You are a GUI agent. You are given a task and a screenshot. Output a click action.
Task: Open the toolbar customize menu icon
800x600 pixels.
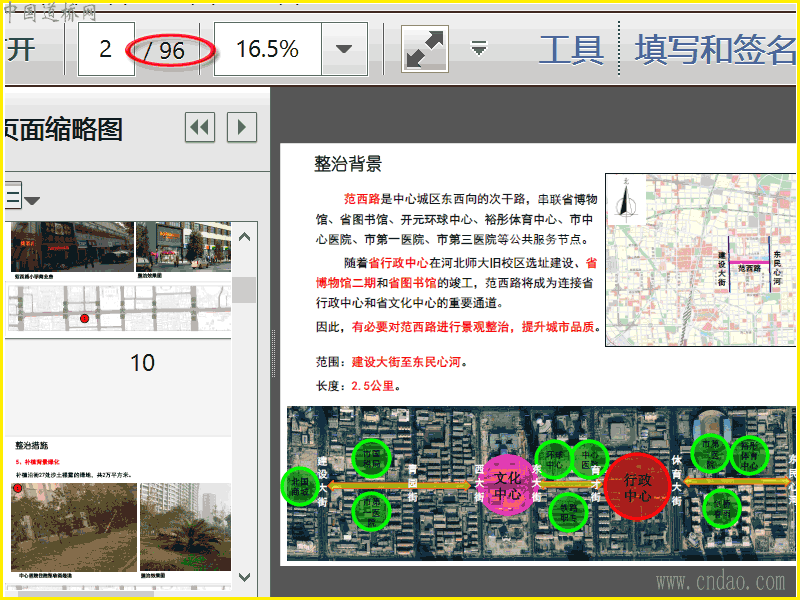click(479, 48)
